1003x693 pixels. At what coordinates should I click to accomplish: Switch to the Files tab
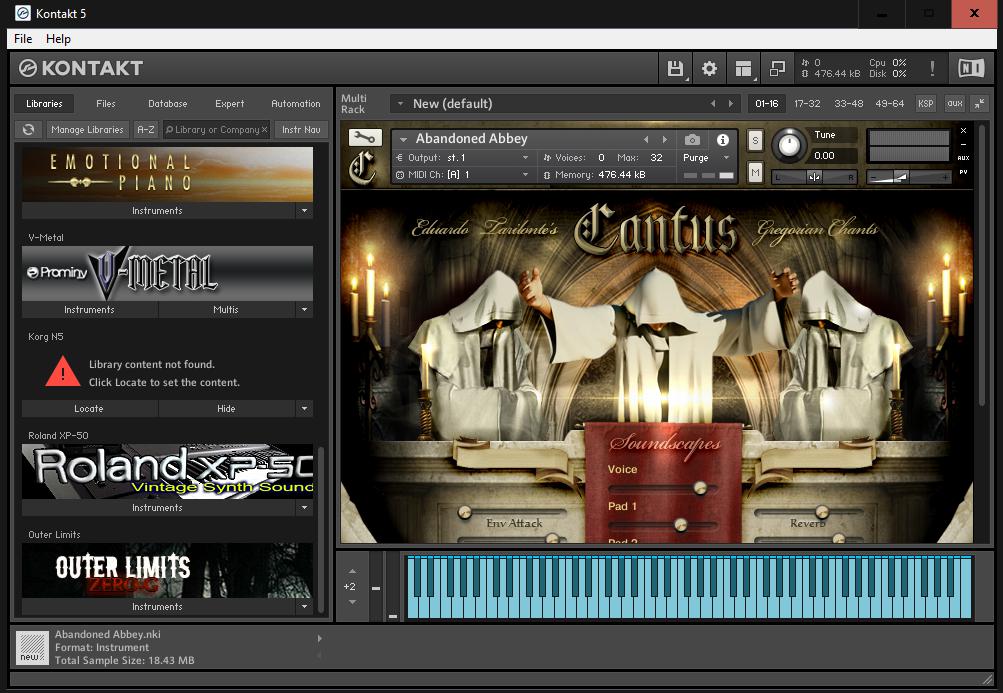106,103
